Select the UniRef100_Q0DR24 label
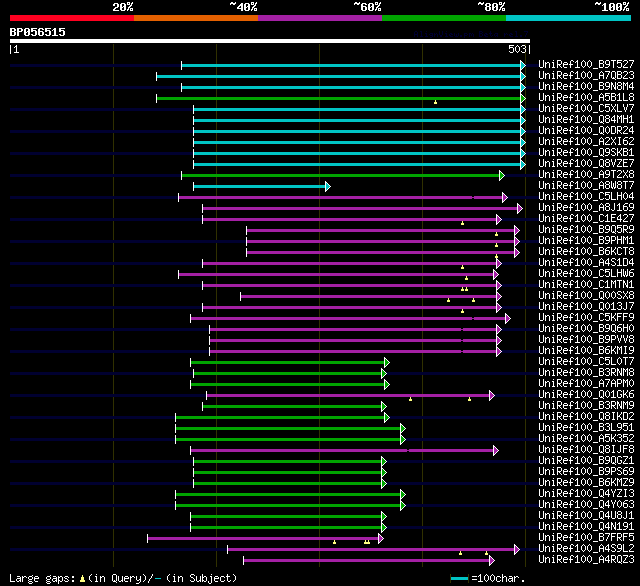 click(x=586, y=130)
